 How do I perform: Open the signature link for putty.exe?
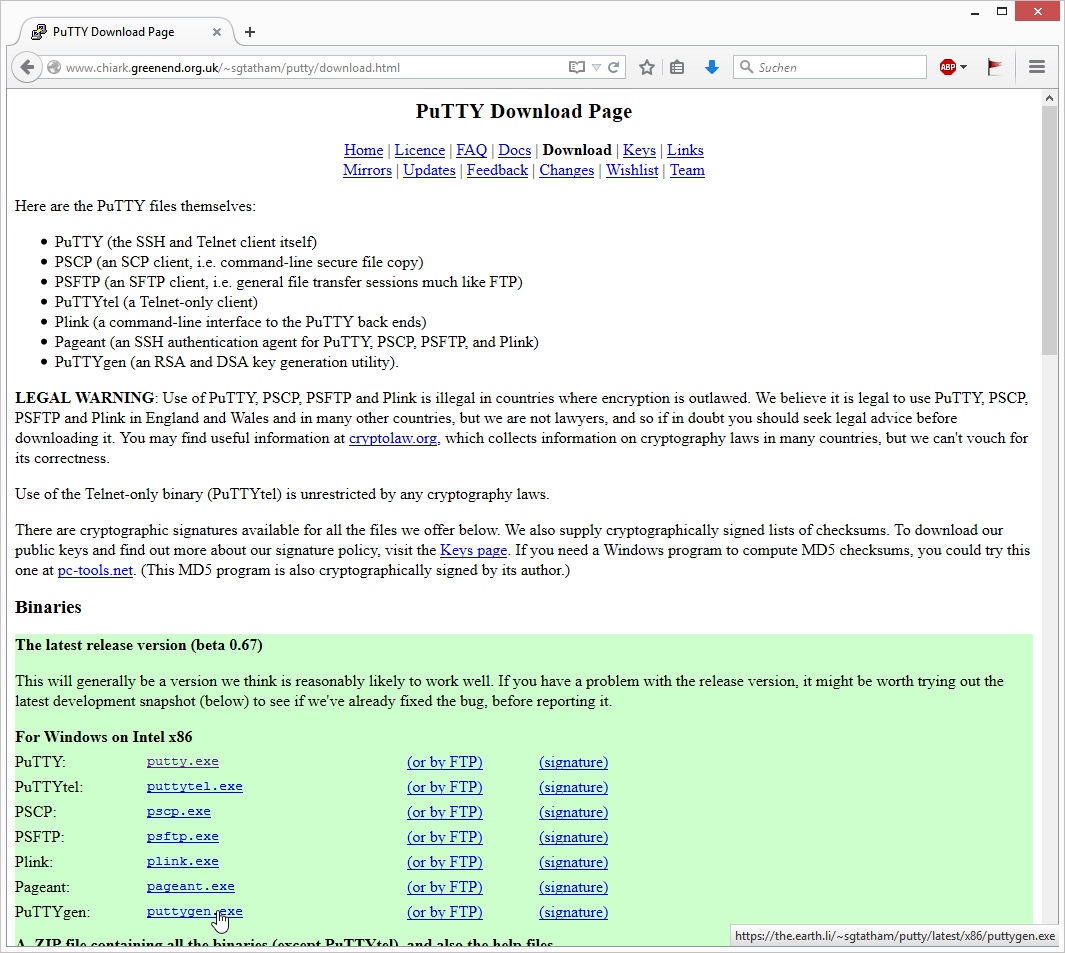coord(573,762)
